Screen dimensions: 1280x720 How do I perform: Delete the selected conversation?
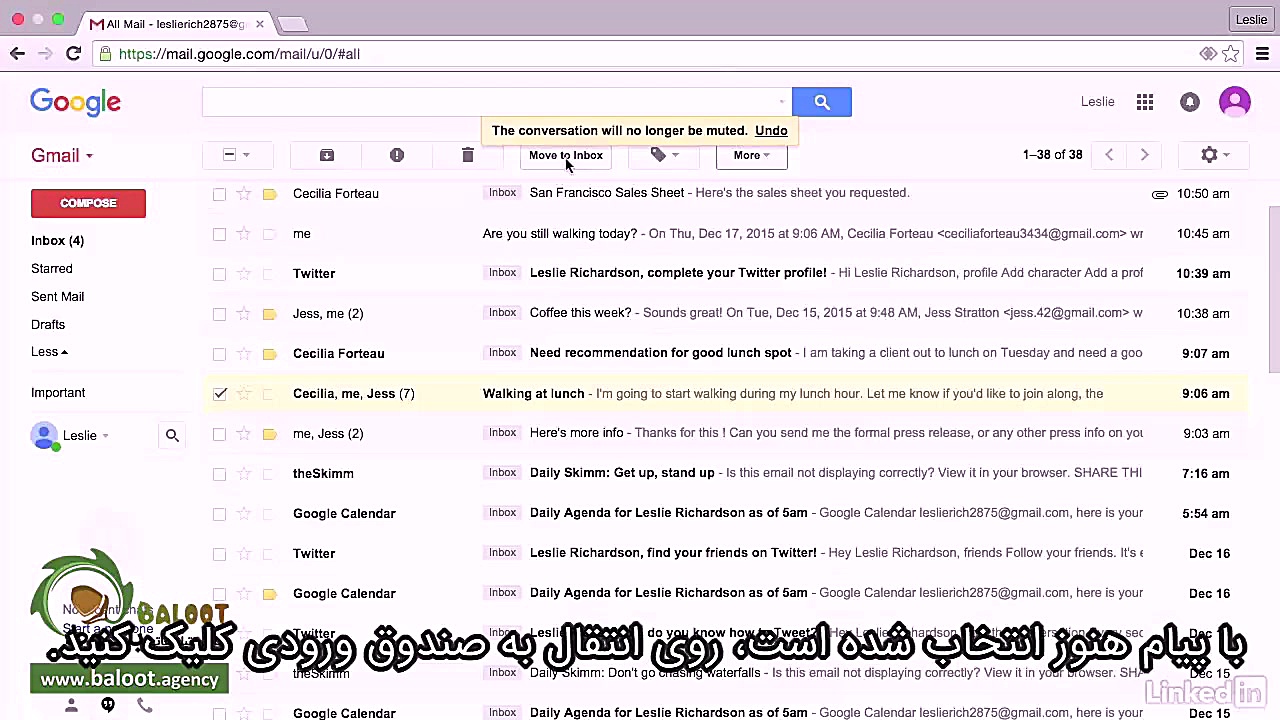[467, 155]
